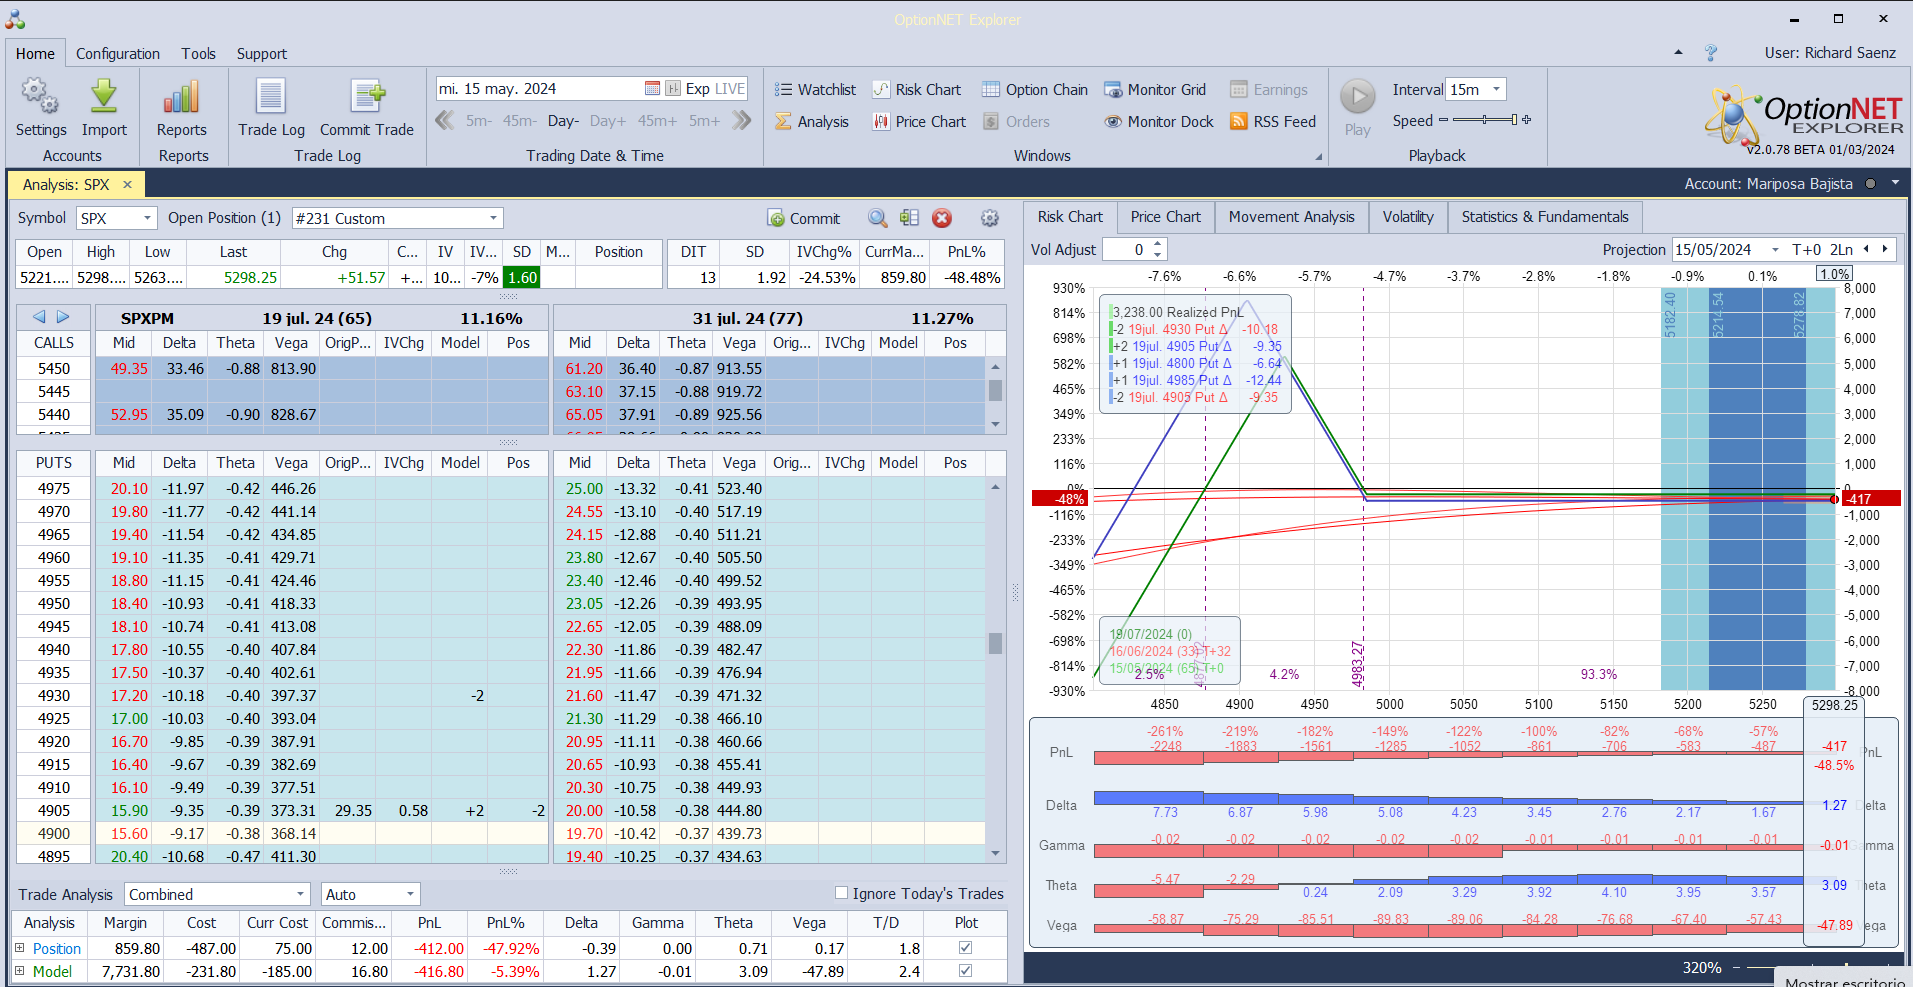Step forward one day with Day+

tap(607, 122)
